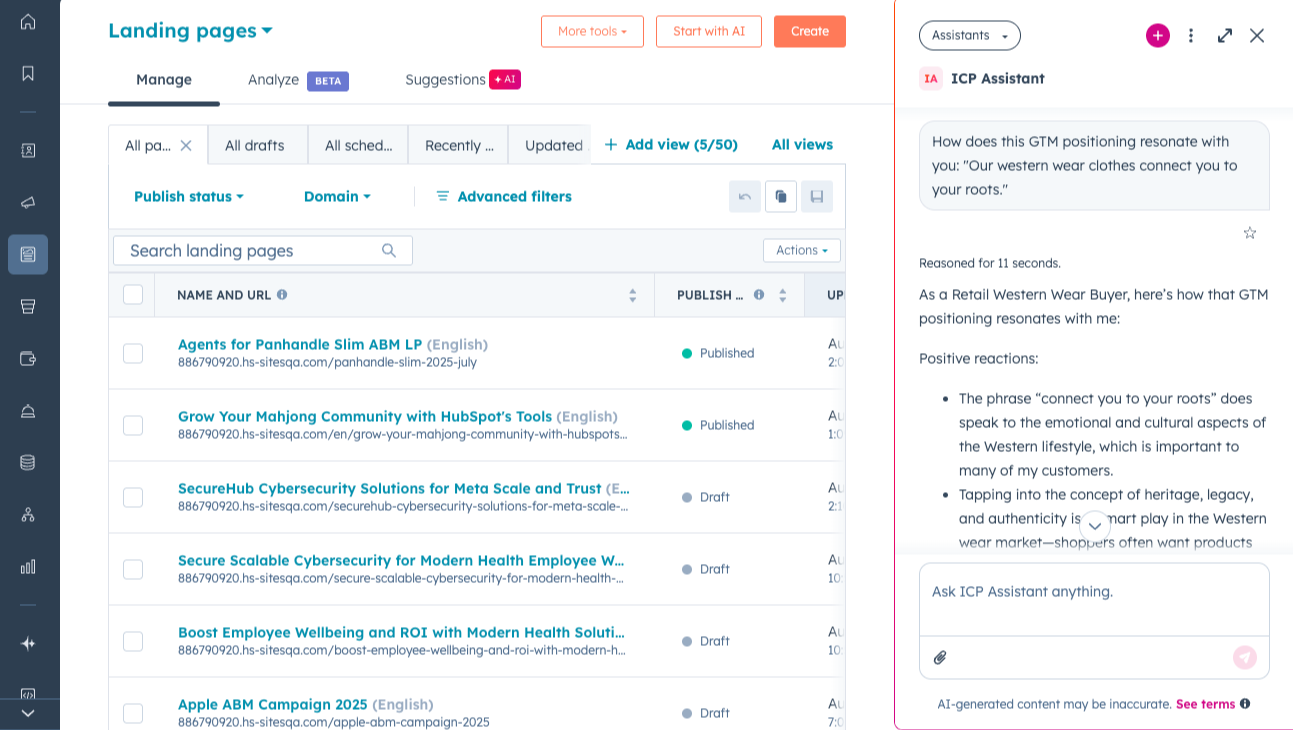Expand the Assistants dropdown in the chat panel
1298x730 pixels.
pos(969,35)
